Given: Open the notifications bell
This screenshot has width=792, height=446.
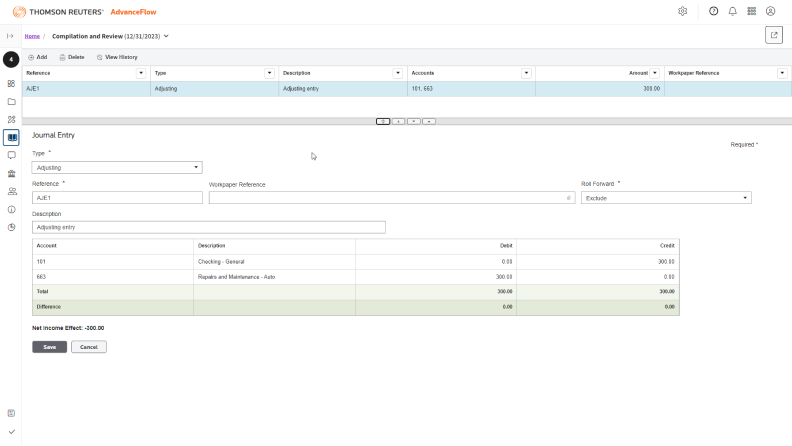Looking at the screenshot, I should (x=732, y=11).
